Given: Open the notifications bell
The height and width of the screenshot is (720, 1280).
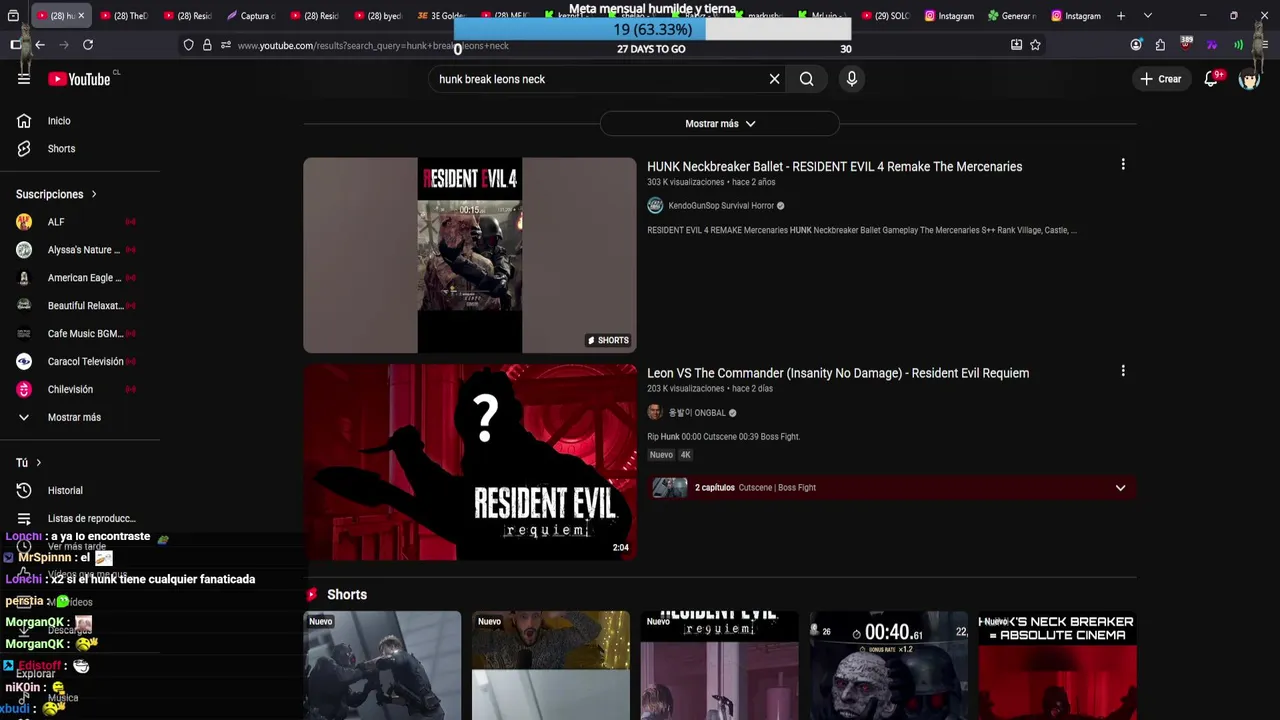Looking at the screenshot, I should pos(1211,79).
